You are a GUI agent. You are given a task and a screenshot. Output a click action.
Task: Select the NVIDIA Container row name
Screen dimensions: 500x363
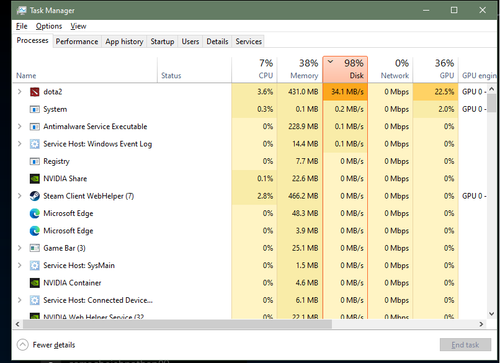tap(72, 283)
